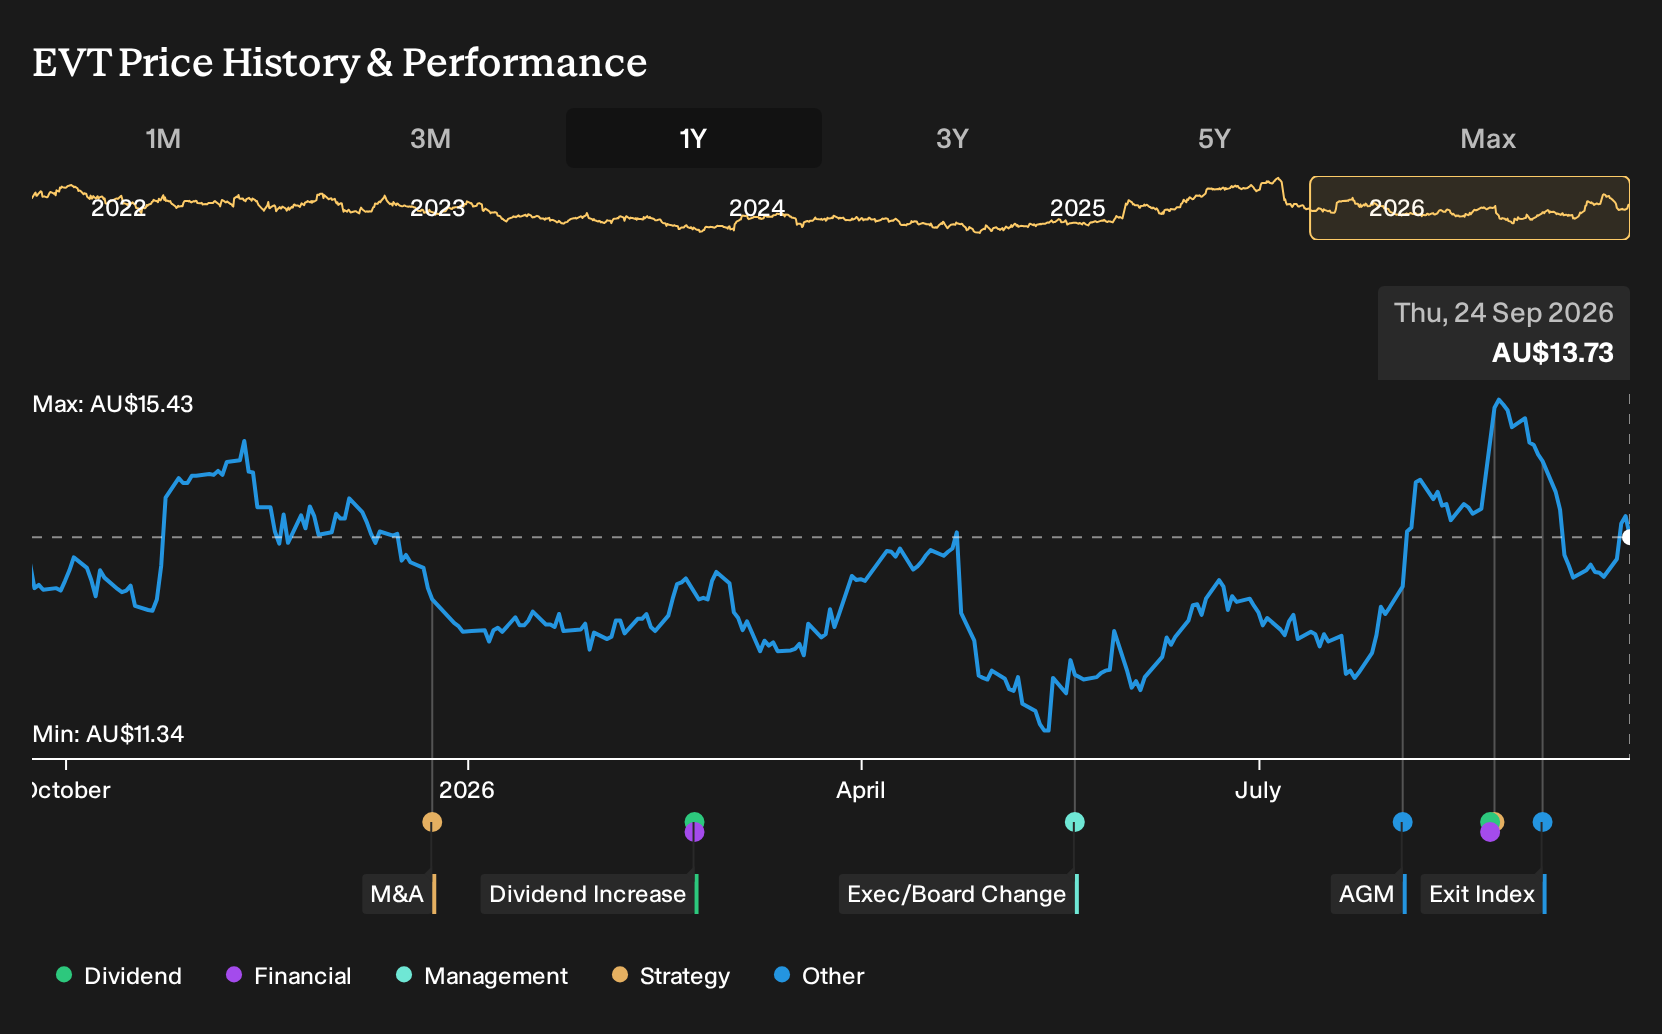Click the orange M&A strategy event dot
This screenshot has height=1034, width=1662.
(x=432, y=822)
